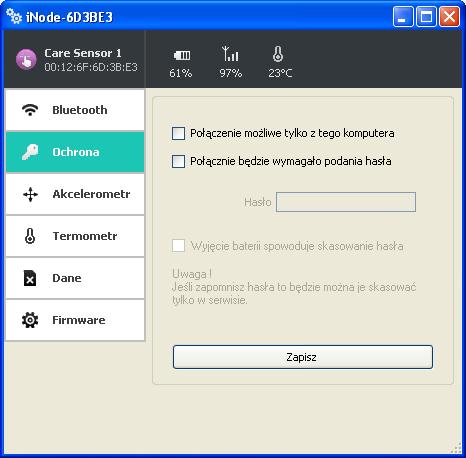The image size is (466, 458).
Task: Click the key icon beside Ochrona
Action: pos(30,152)
